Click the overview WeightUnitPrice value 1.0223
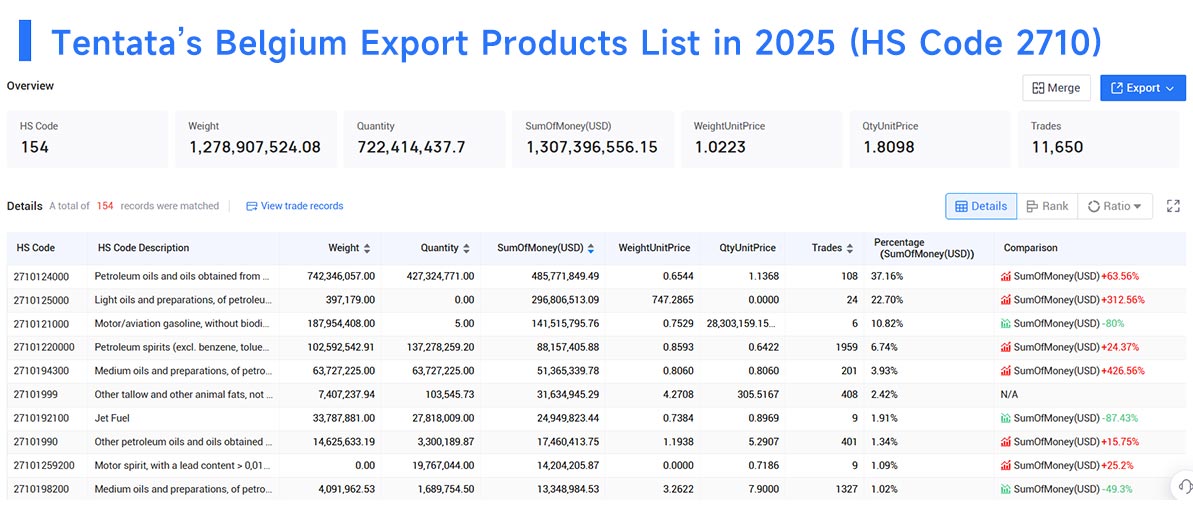 click(x=720, y=148)
